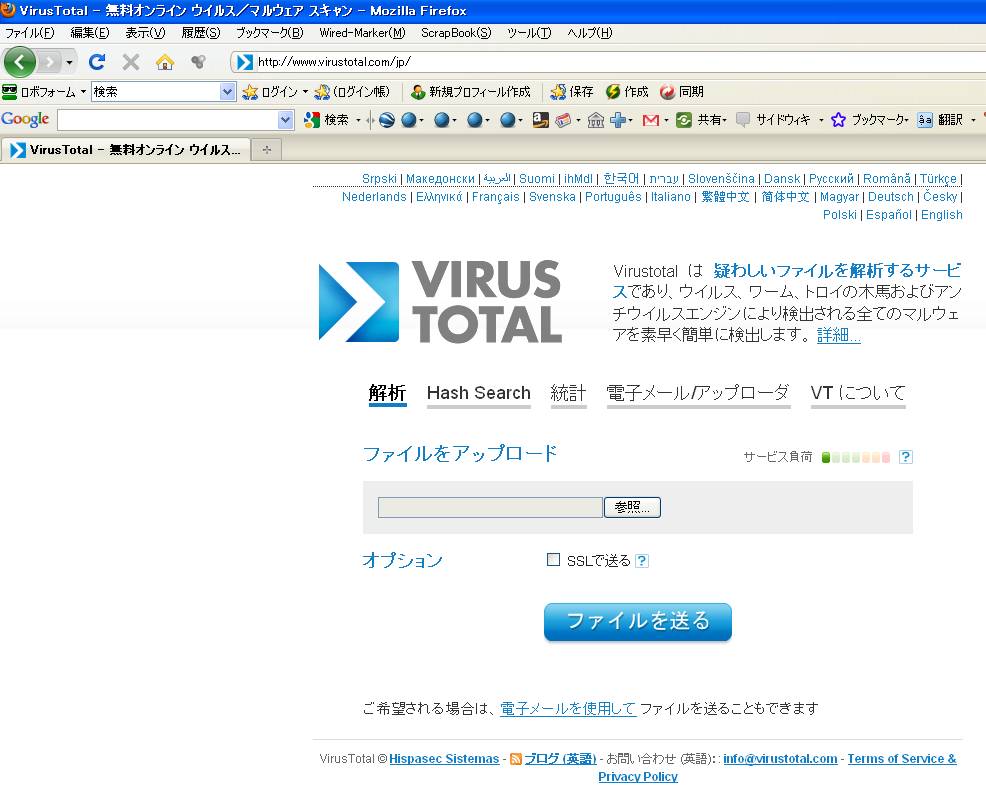Image resolution: width=986 pixels, height=796 pixels.
Task: Follow the 電子メールを使用して link
Action: coord(568,709)
